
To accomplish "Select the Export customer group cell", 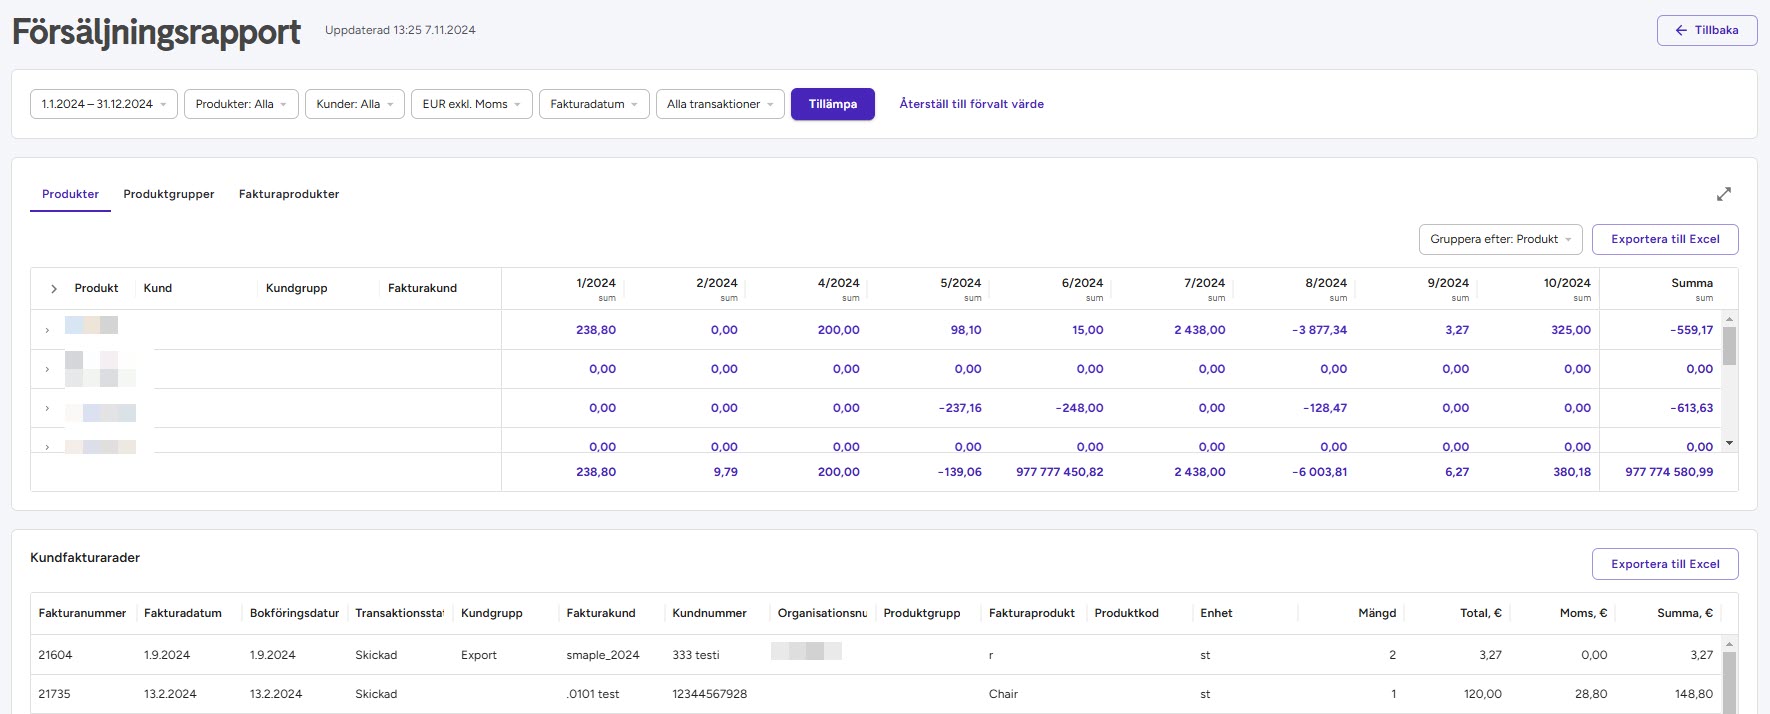I will (478, 655).
